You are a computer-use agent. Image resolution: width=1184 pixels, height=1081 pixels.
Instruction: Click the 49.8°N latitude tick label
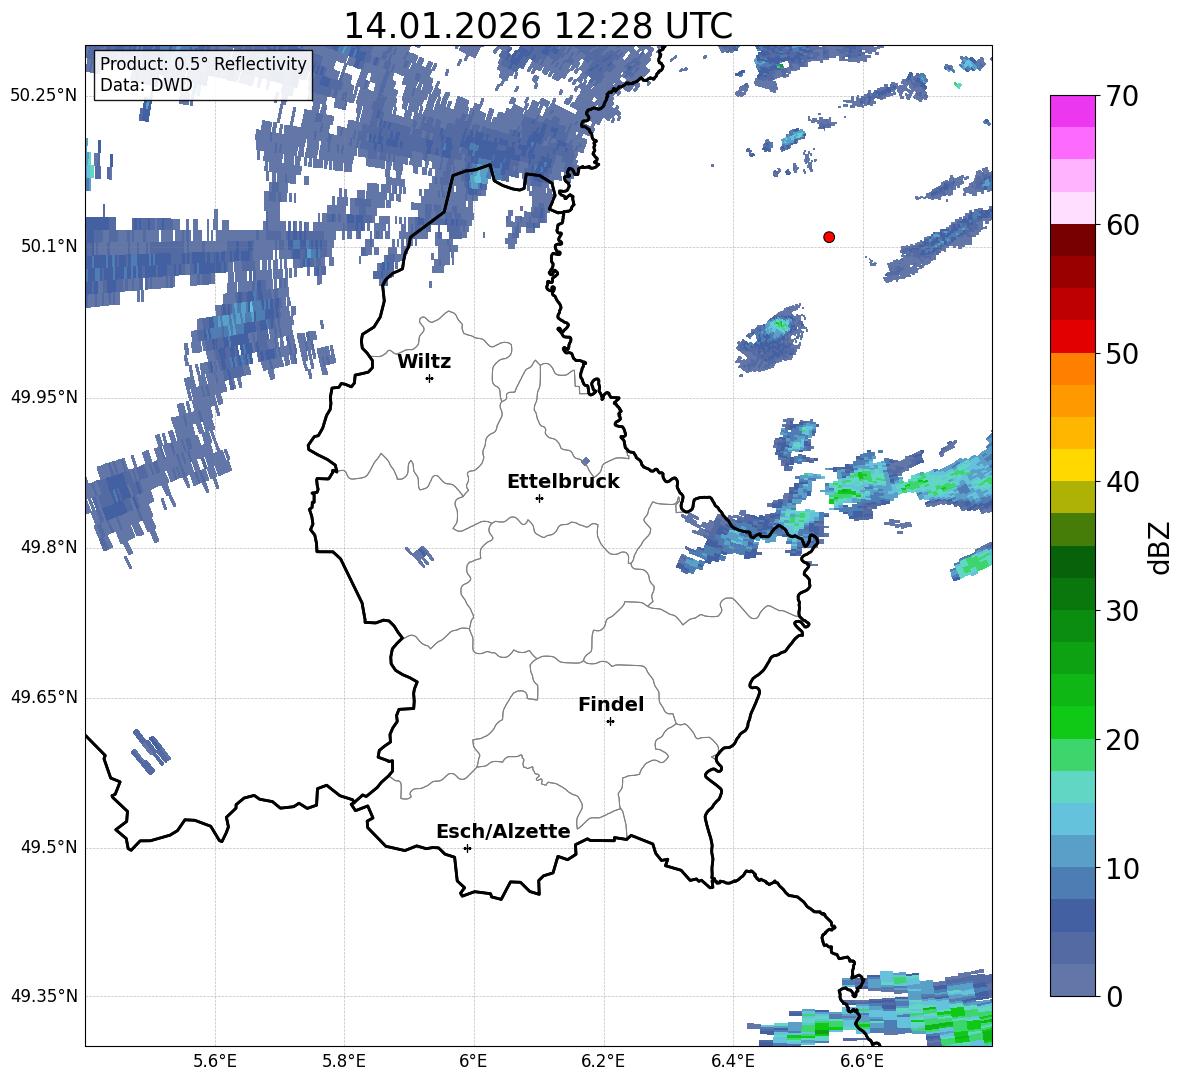coord(50,547)
